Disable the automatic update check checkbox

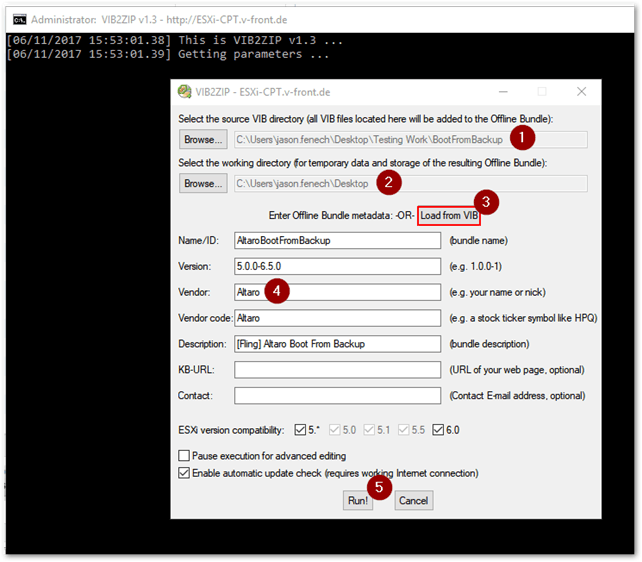[x=184, y=473]
